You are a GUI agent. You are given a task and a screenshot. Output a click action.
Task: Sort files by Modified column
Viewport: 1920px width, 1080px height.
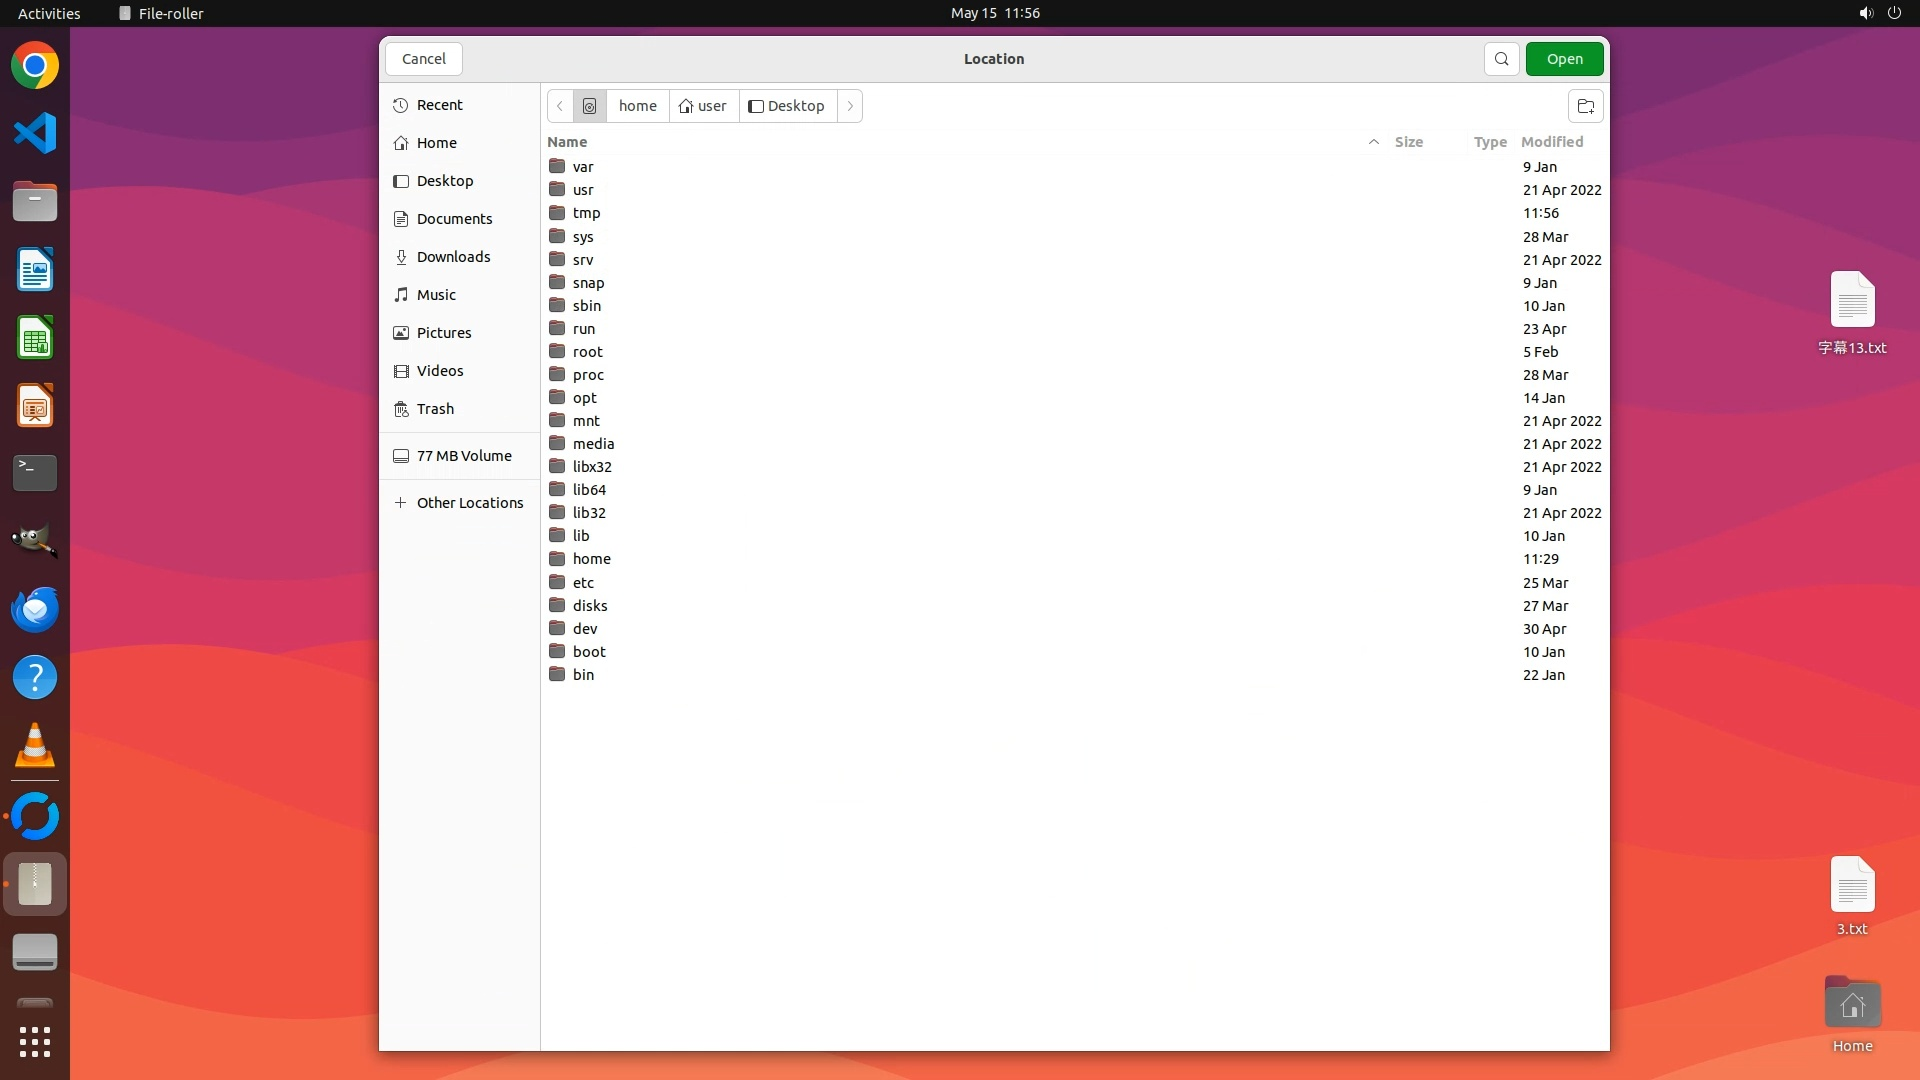pyautogui.click(x=1551, y=142)
